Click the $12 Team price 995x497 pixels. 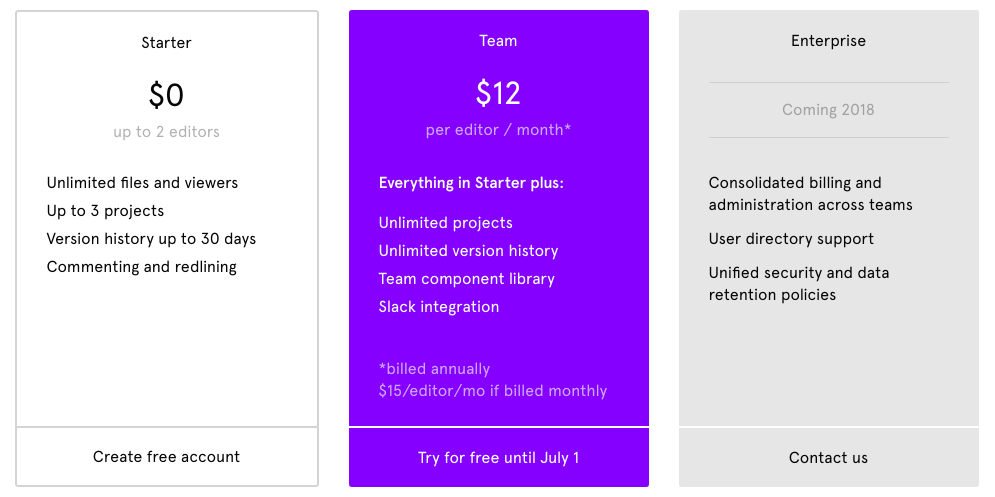[498, 93]
